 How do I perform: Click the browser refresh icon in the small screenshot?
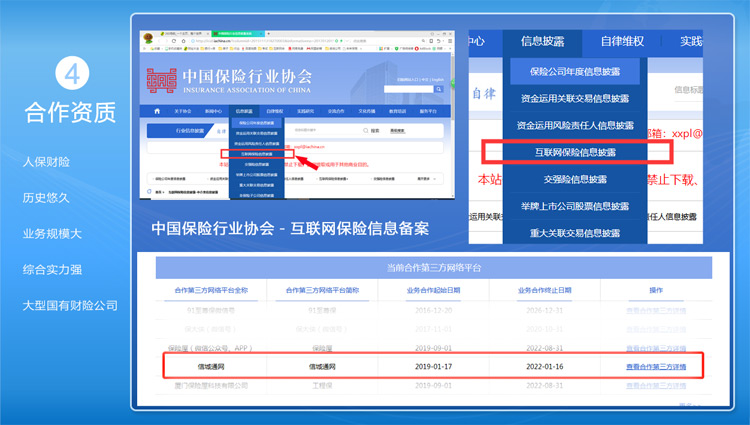(174, 41)
